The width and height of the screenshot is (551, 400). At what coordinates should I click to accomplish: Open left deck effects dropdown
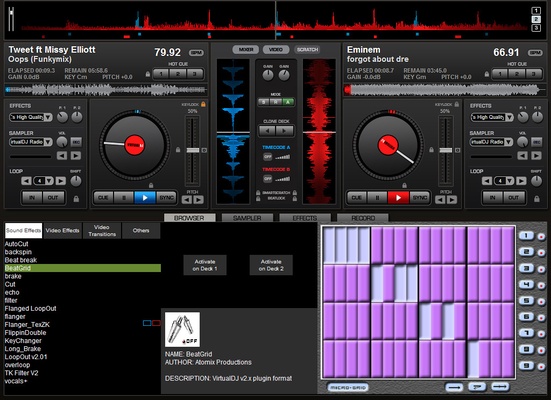(48, 117)
